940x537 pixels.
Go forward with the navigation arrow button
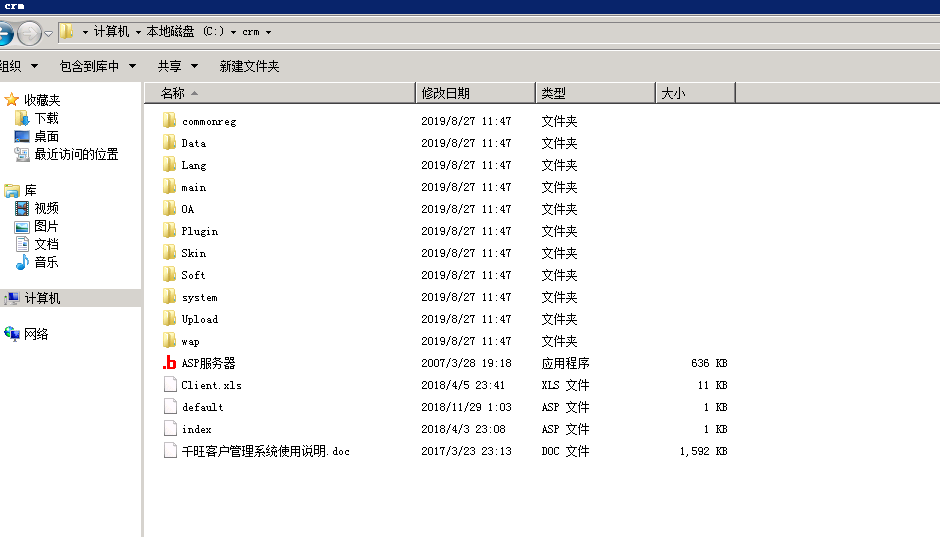tap(29, 33)
